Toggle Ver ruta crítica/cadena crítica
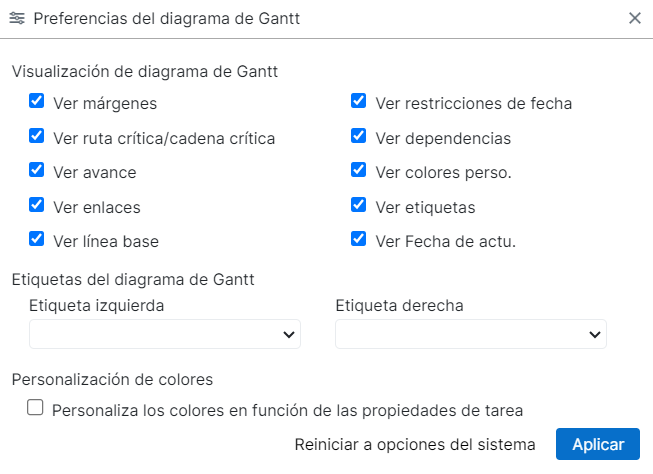 pos(37,136)
